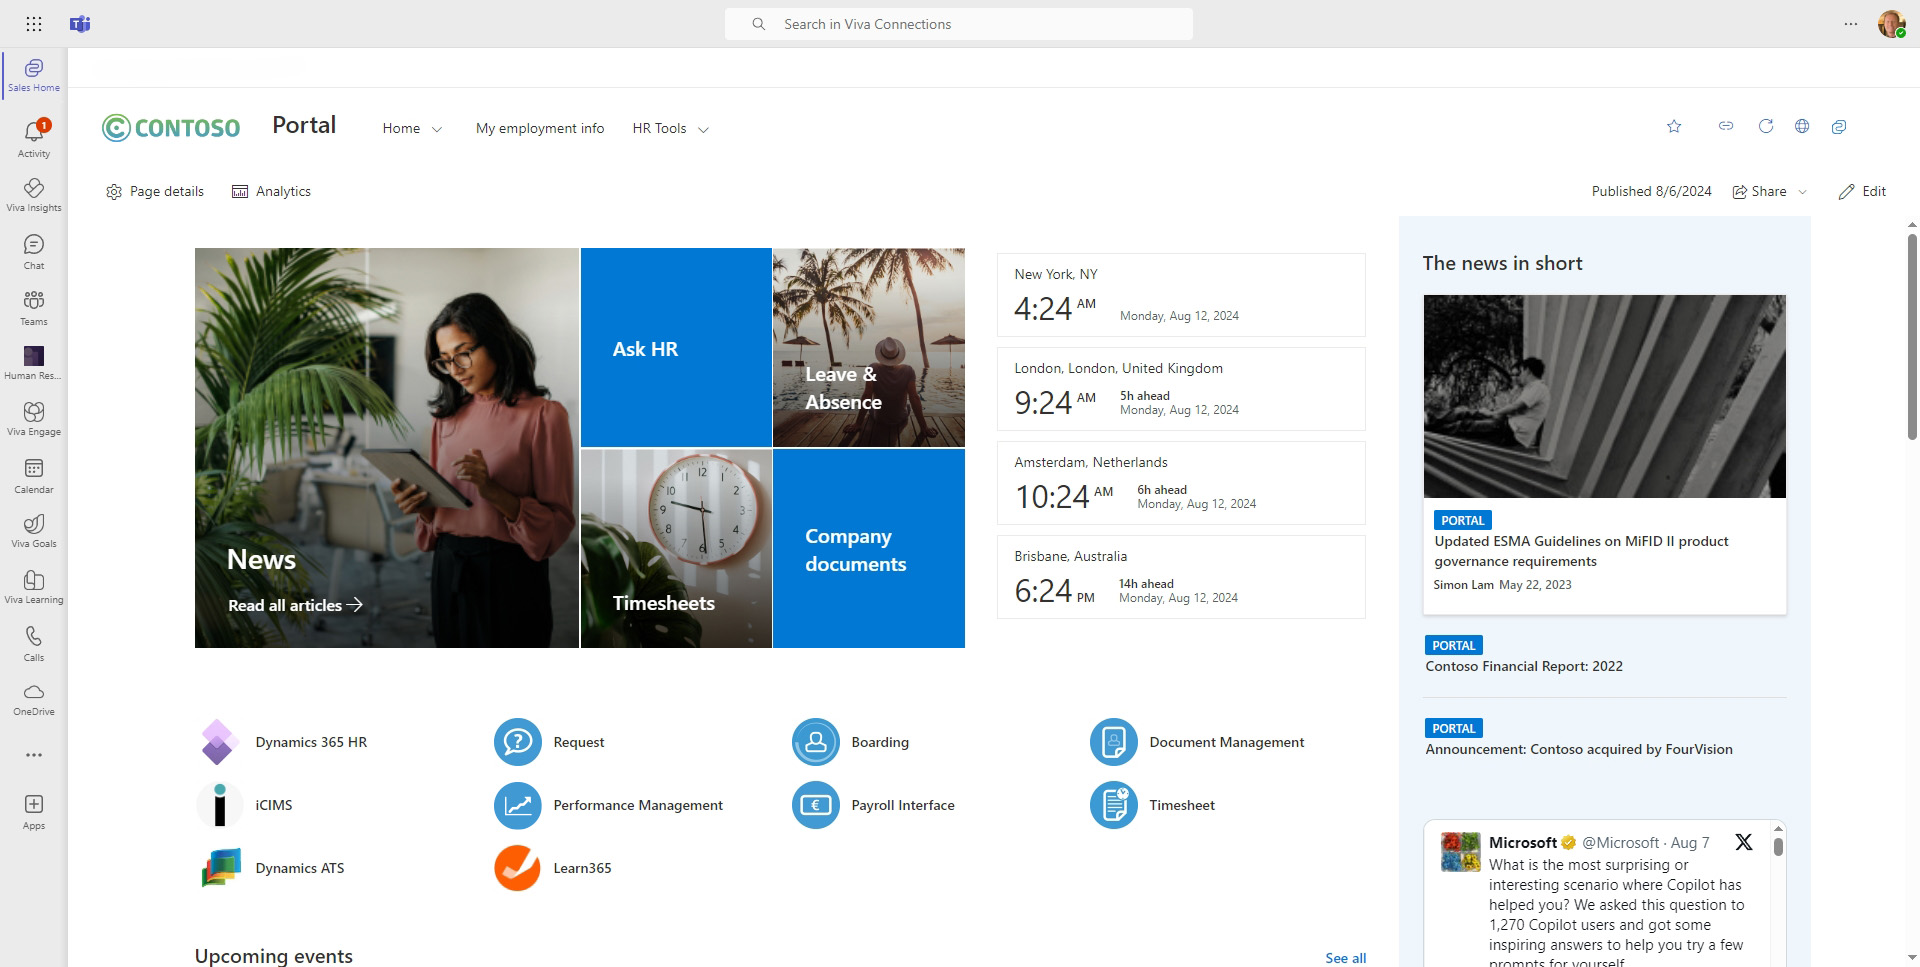Open OneDrive in the sidebar

[x=34, y=699]
